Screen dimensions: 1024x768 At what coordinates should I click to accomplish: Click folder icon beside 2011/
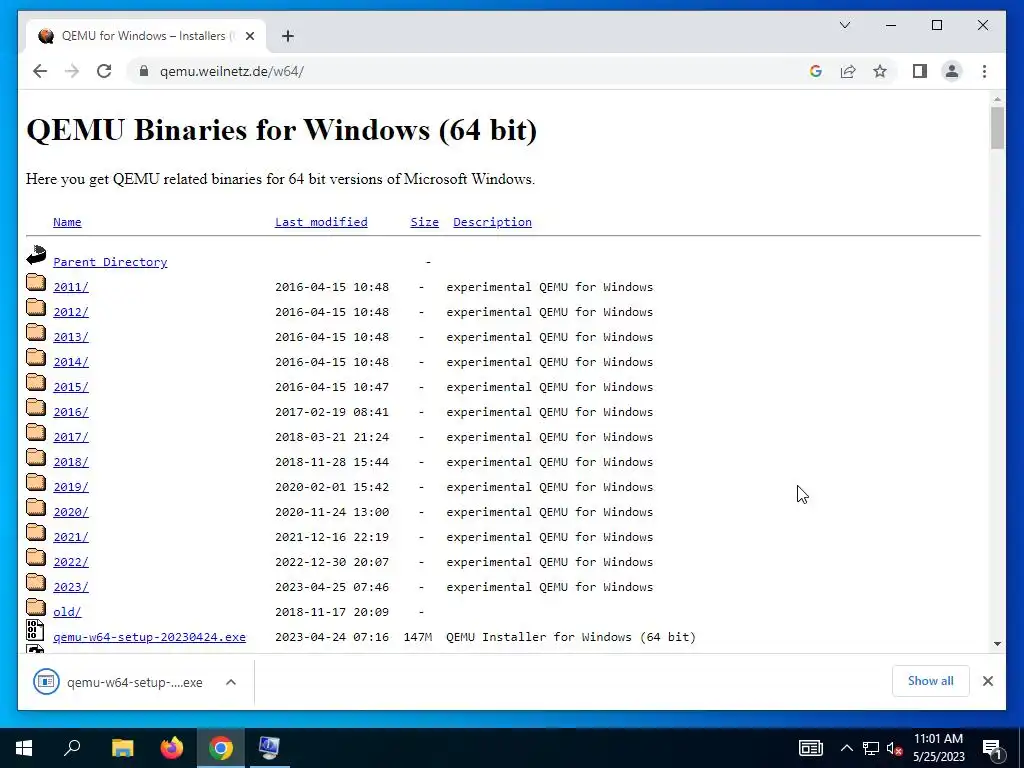pos(36,282)
